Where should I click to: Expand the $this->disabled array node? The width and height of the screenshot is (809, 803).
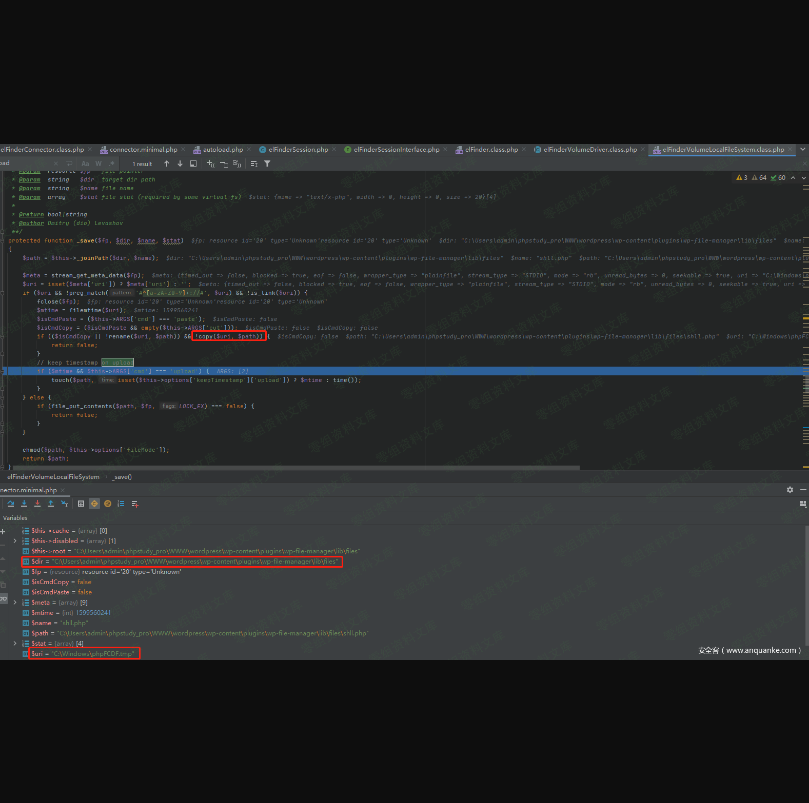tap(15, 540)
